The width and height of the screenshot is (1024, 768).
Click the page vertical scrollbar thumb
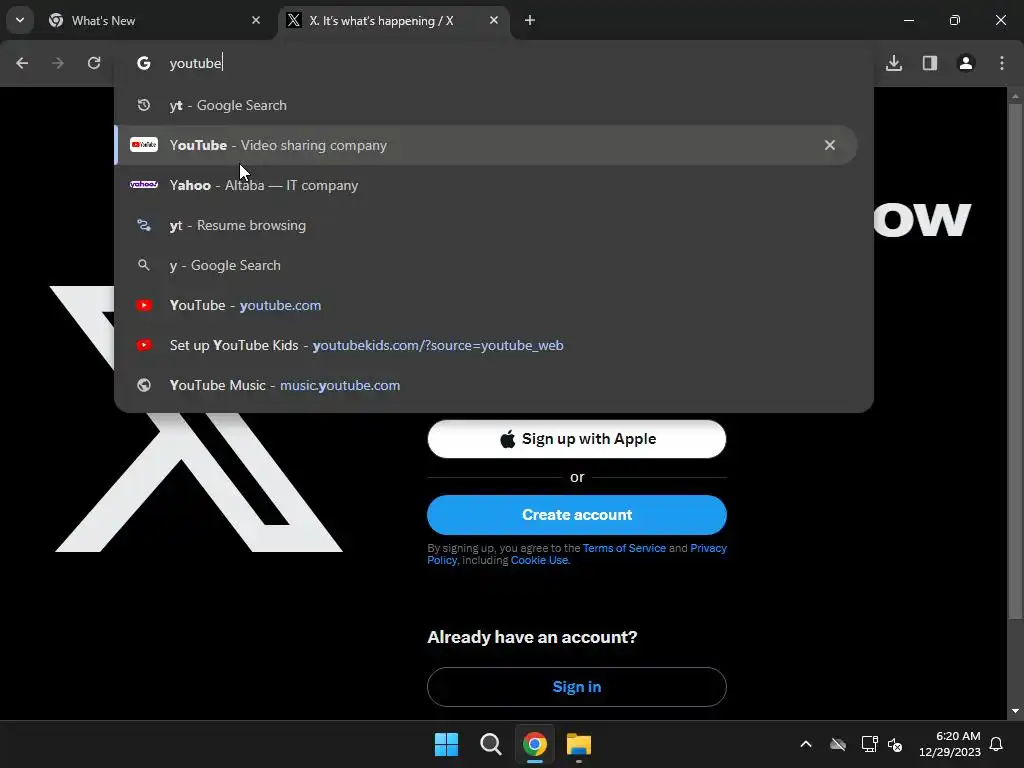click(1015, 359)
